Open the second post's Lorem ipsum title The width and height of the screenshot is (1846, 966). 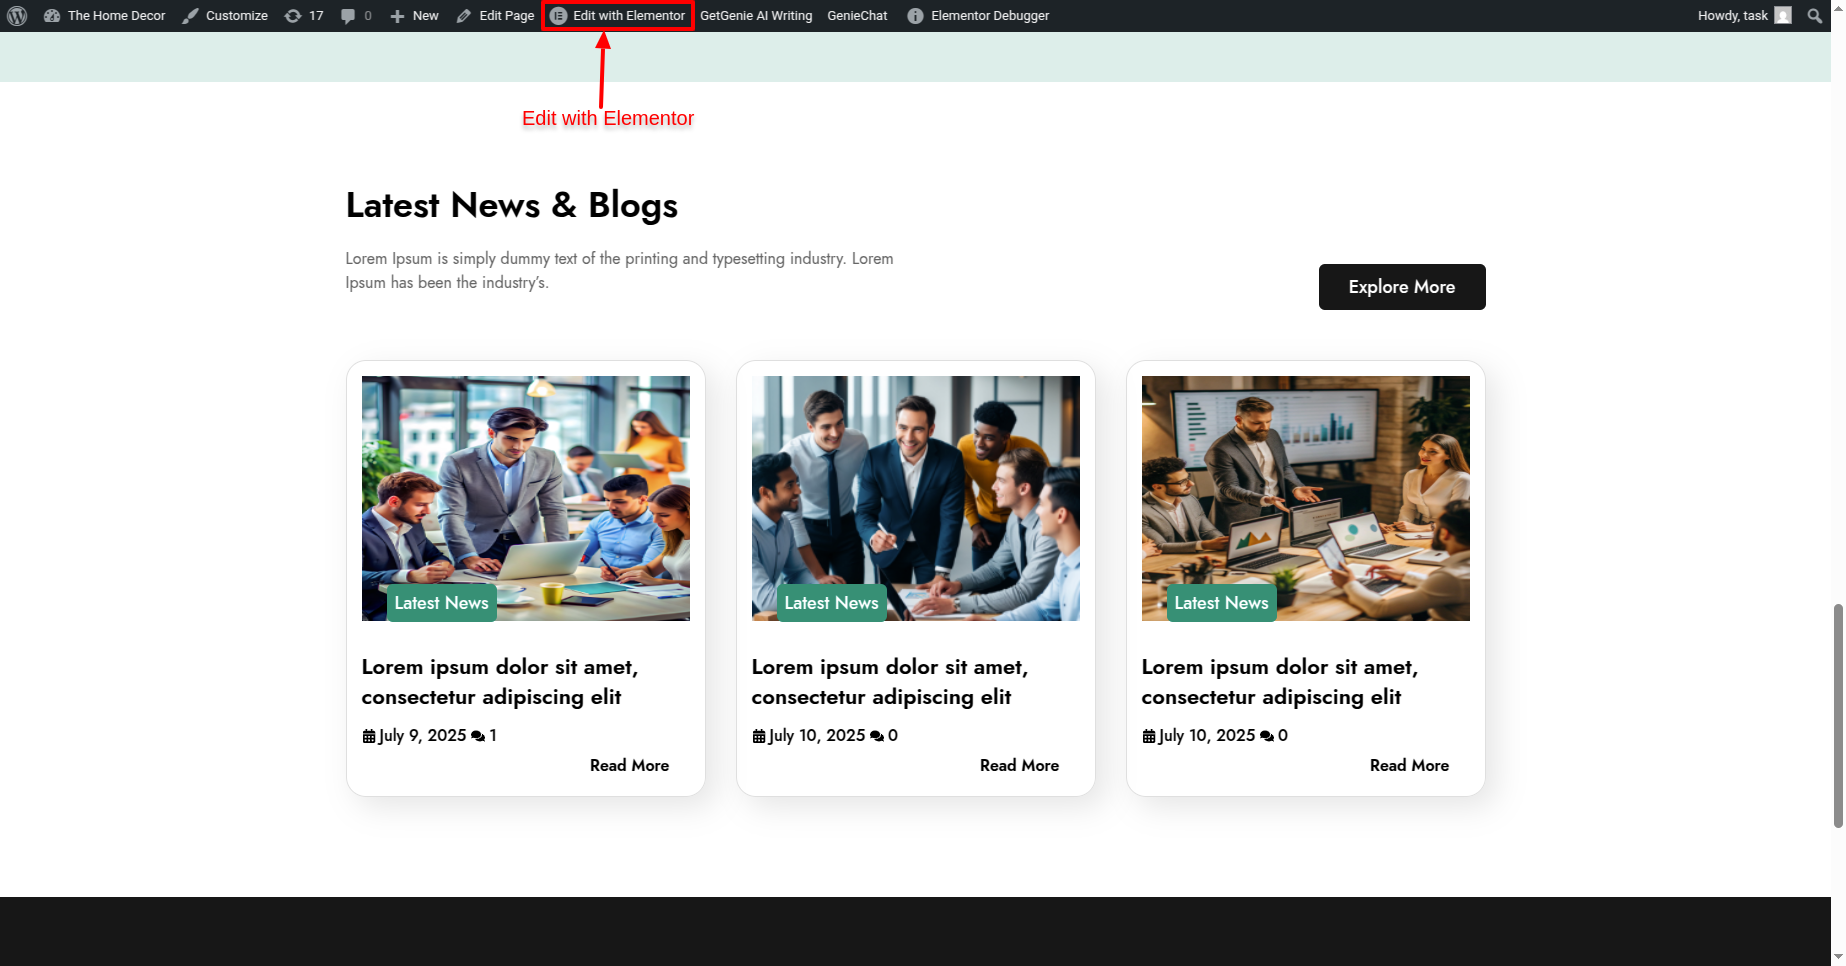point(890,682)
